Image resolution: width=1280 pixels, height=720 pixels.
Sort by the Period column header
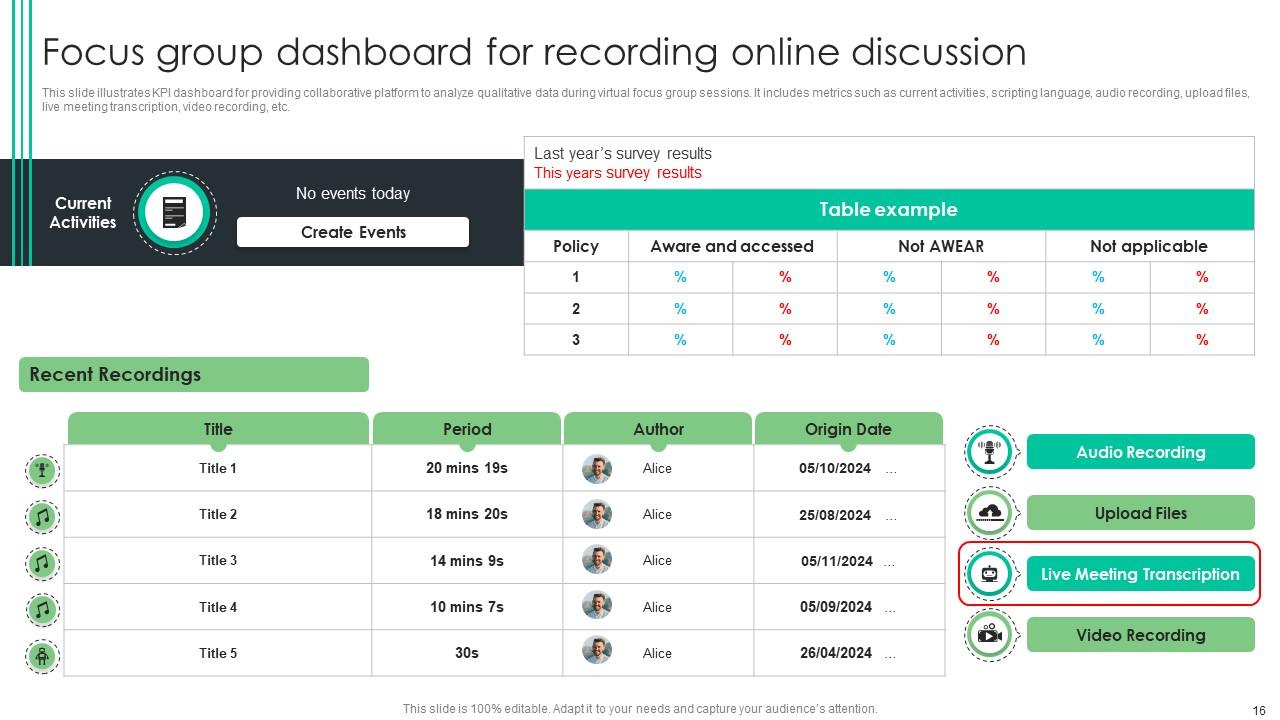tap(467, 429)
